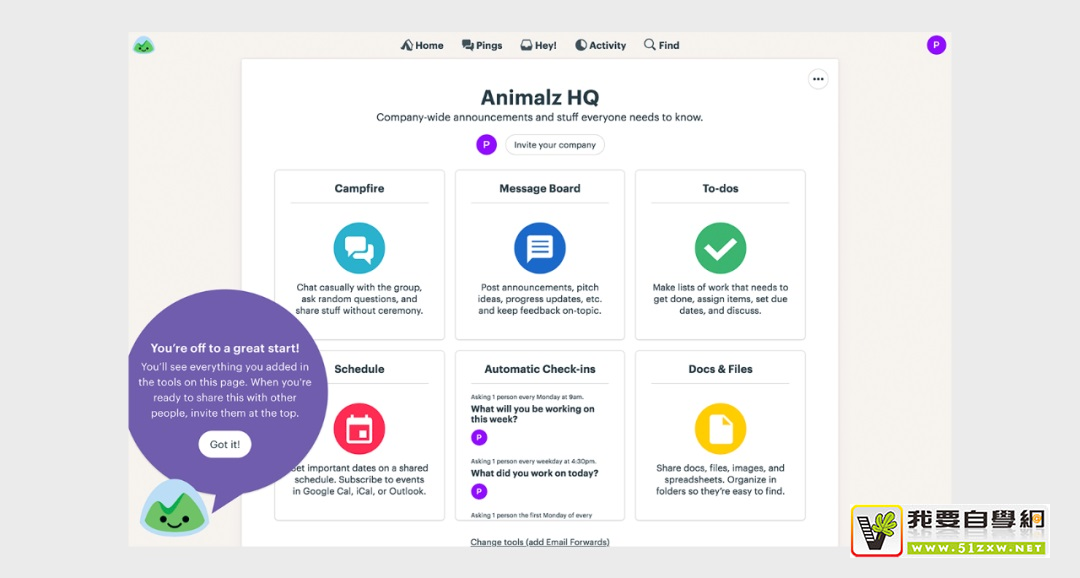Click the Message Board card title
The width and height of the screenshot is (1080, 578).
click(x=539, y=188)
